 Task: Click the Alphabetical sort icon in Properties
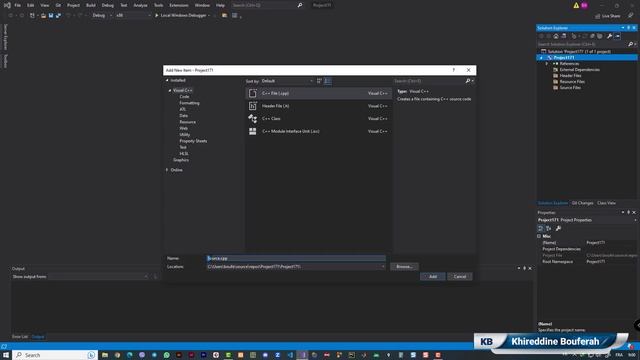click(549, 229)
